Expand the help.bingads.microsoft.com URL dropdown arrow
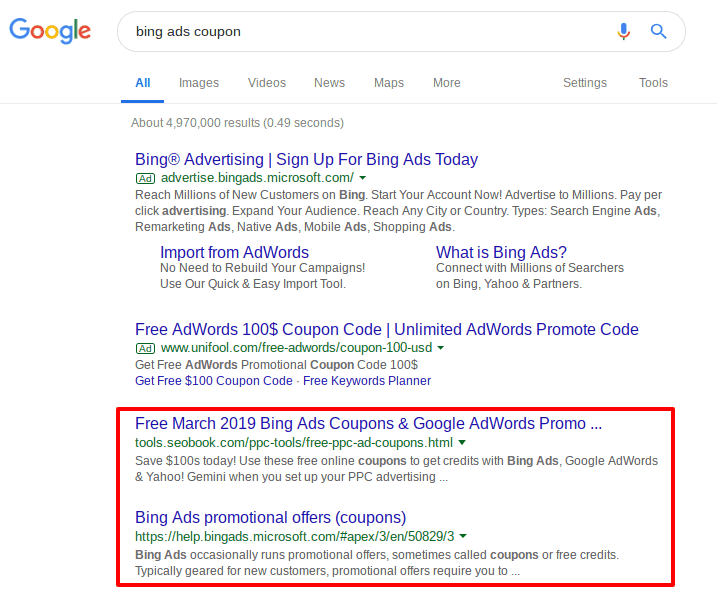The image size is (717, 590). pyautogui.click(x=463, y=536)
